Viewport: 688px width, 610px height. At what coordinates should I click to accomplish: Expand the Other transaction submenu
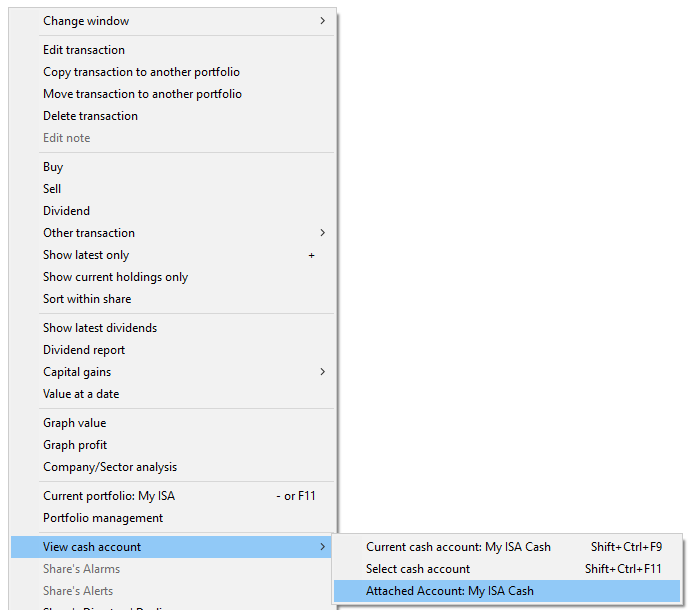(89, 233)
